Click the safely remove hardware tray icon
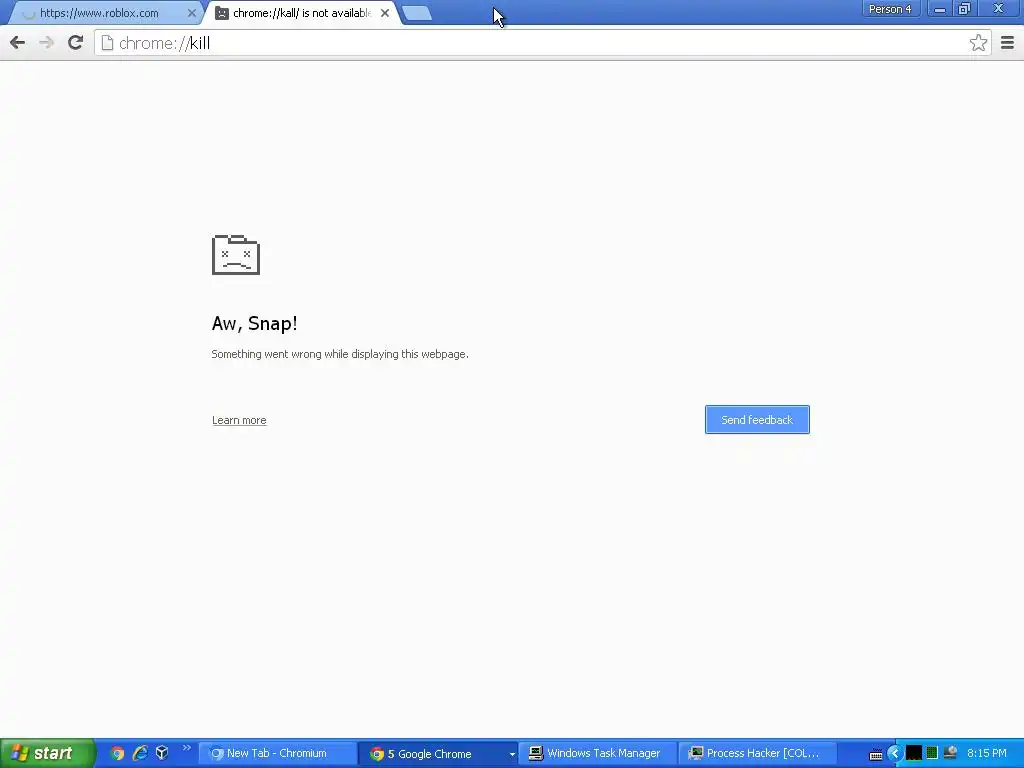The width and height of the screenshot is (1024, 768). (x=951, y=753)
